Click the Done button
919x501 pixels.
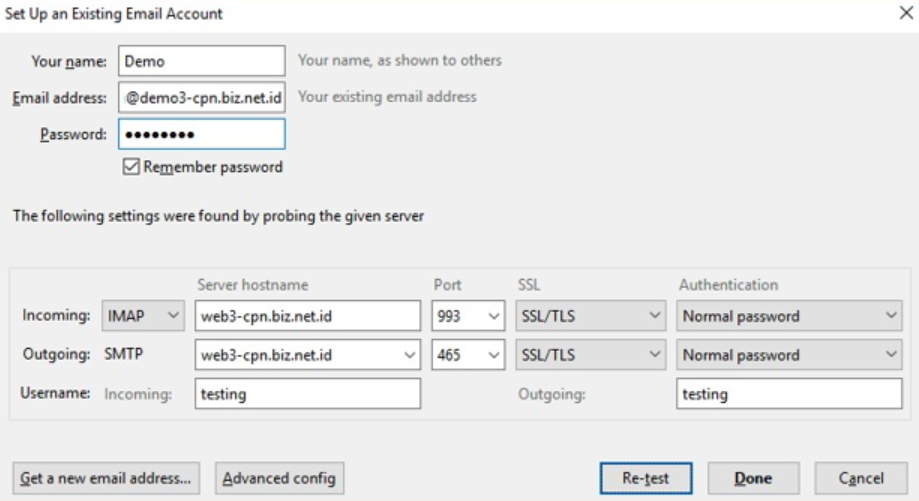click(753, 478)
